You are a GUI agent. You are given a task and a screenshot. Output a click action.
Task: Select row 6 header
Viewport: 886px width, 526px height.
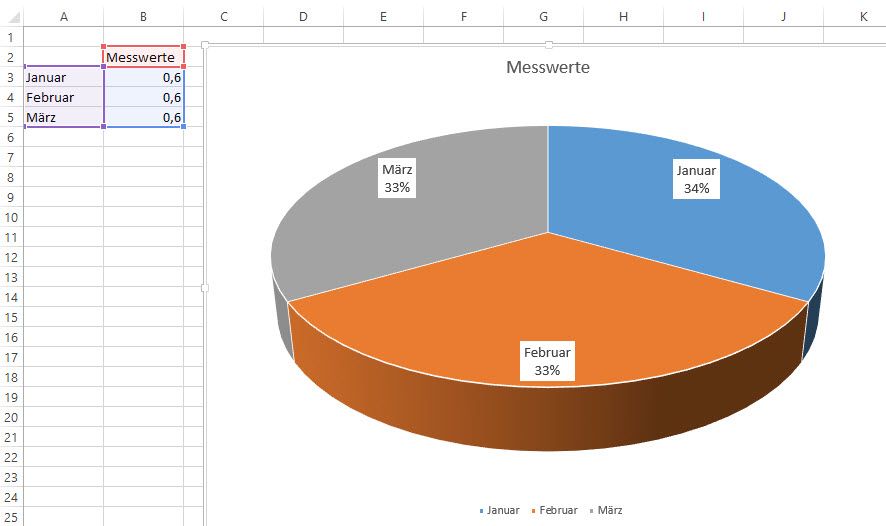(11, 137)
